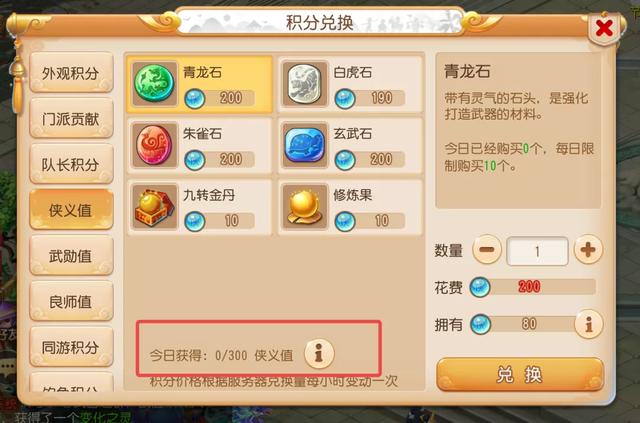Select the green 青龙石 stone icon
Image resolution: width=640 pixels, height=423 pixels.
[x=154, y=84]
